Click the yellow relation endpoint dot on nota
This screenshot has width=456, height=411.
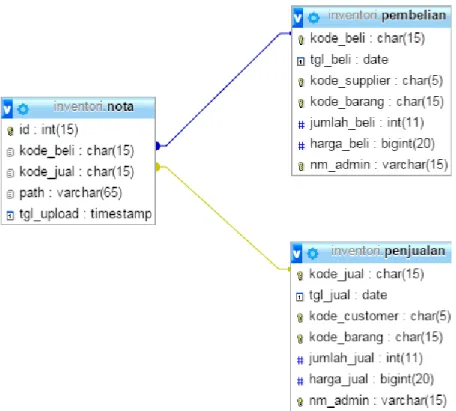click(x=158, y=167)
